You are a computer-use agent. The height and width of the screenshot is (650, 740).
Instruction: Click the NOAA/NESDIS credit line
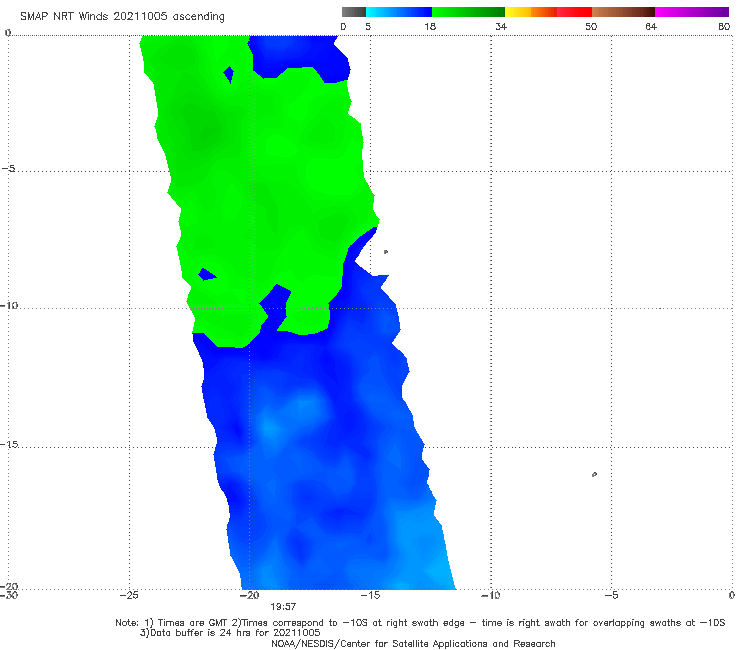pos(413,644)
